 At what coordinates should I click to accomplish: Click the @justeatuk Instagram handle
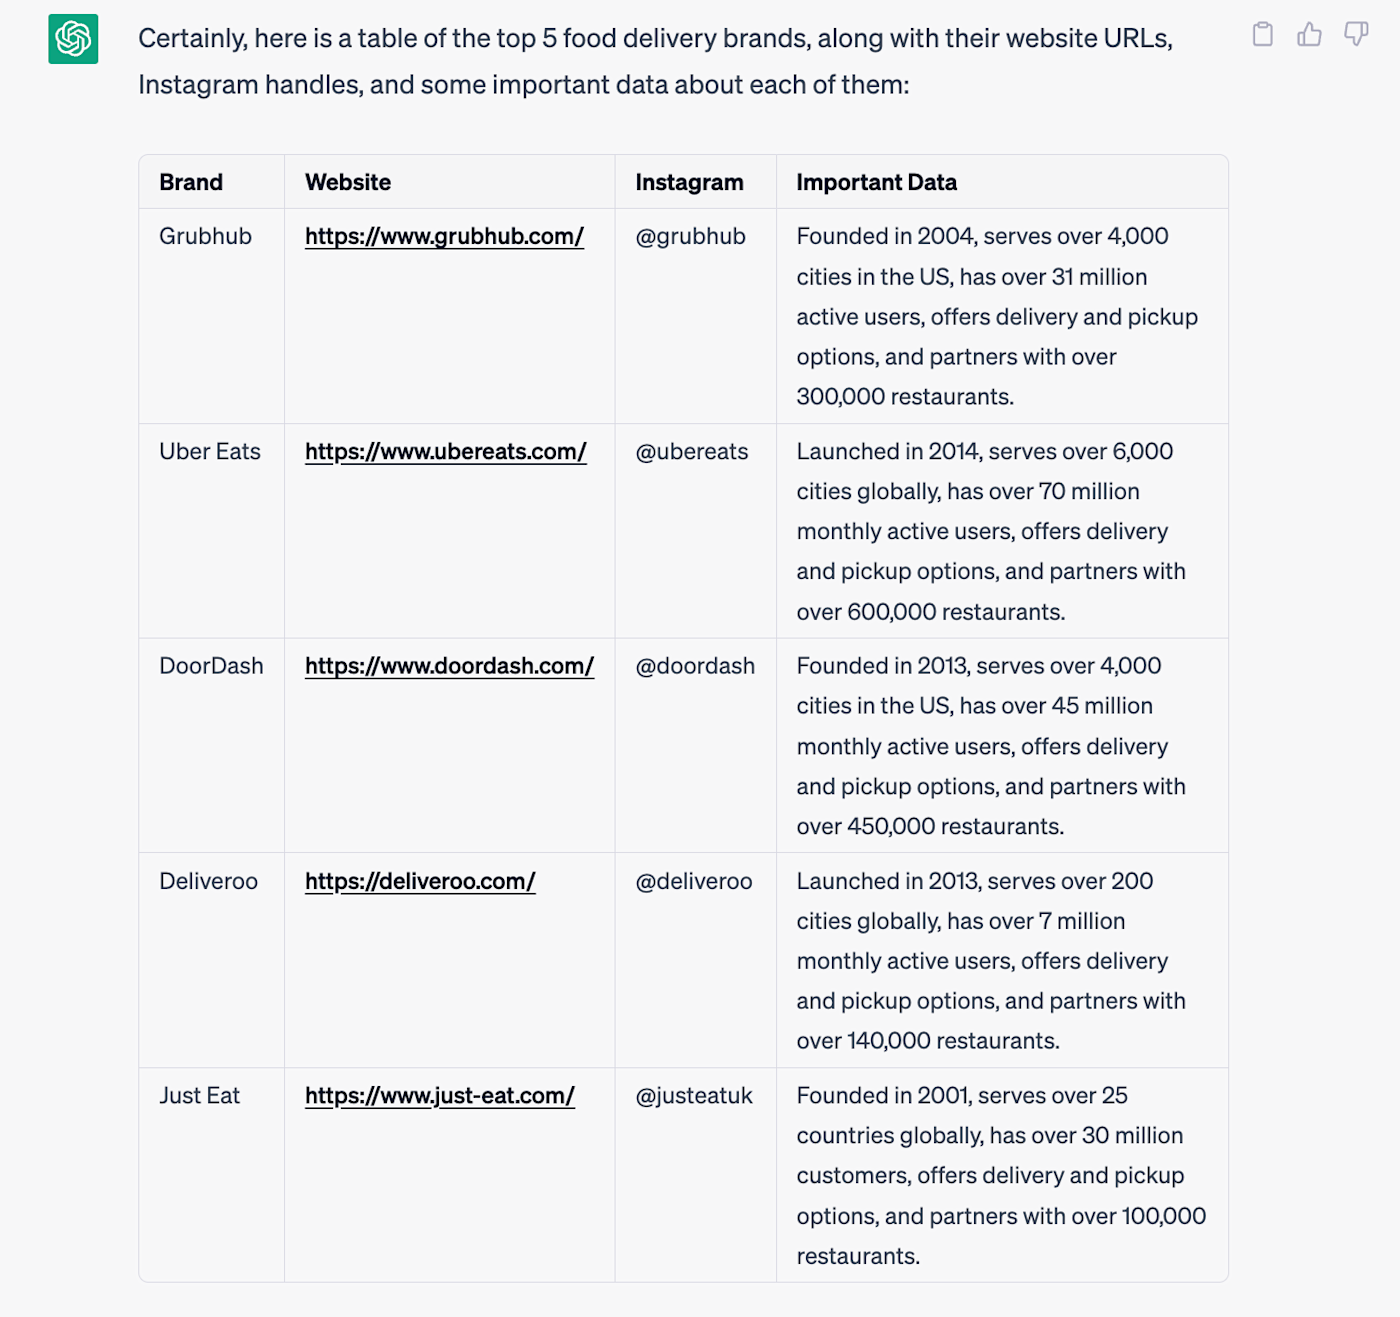(x=693, y=1096)
